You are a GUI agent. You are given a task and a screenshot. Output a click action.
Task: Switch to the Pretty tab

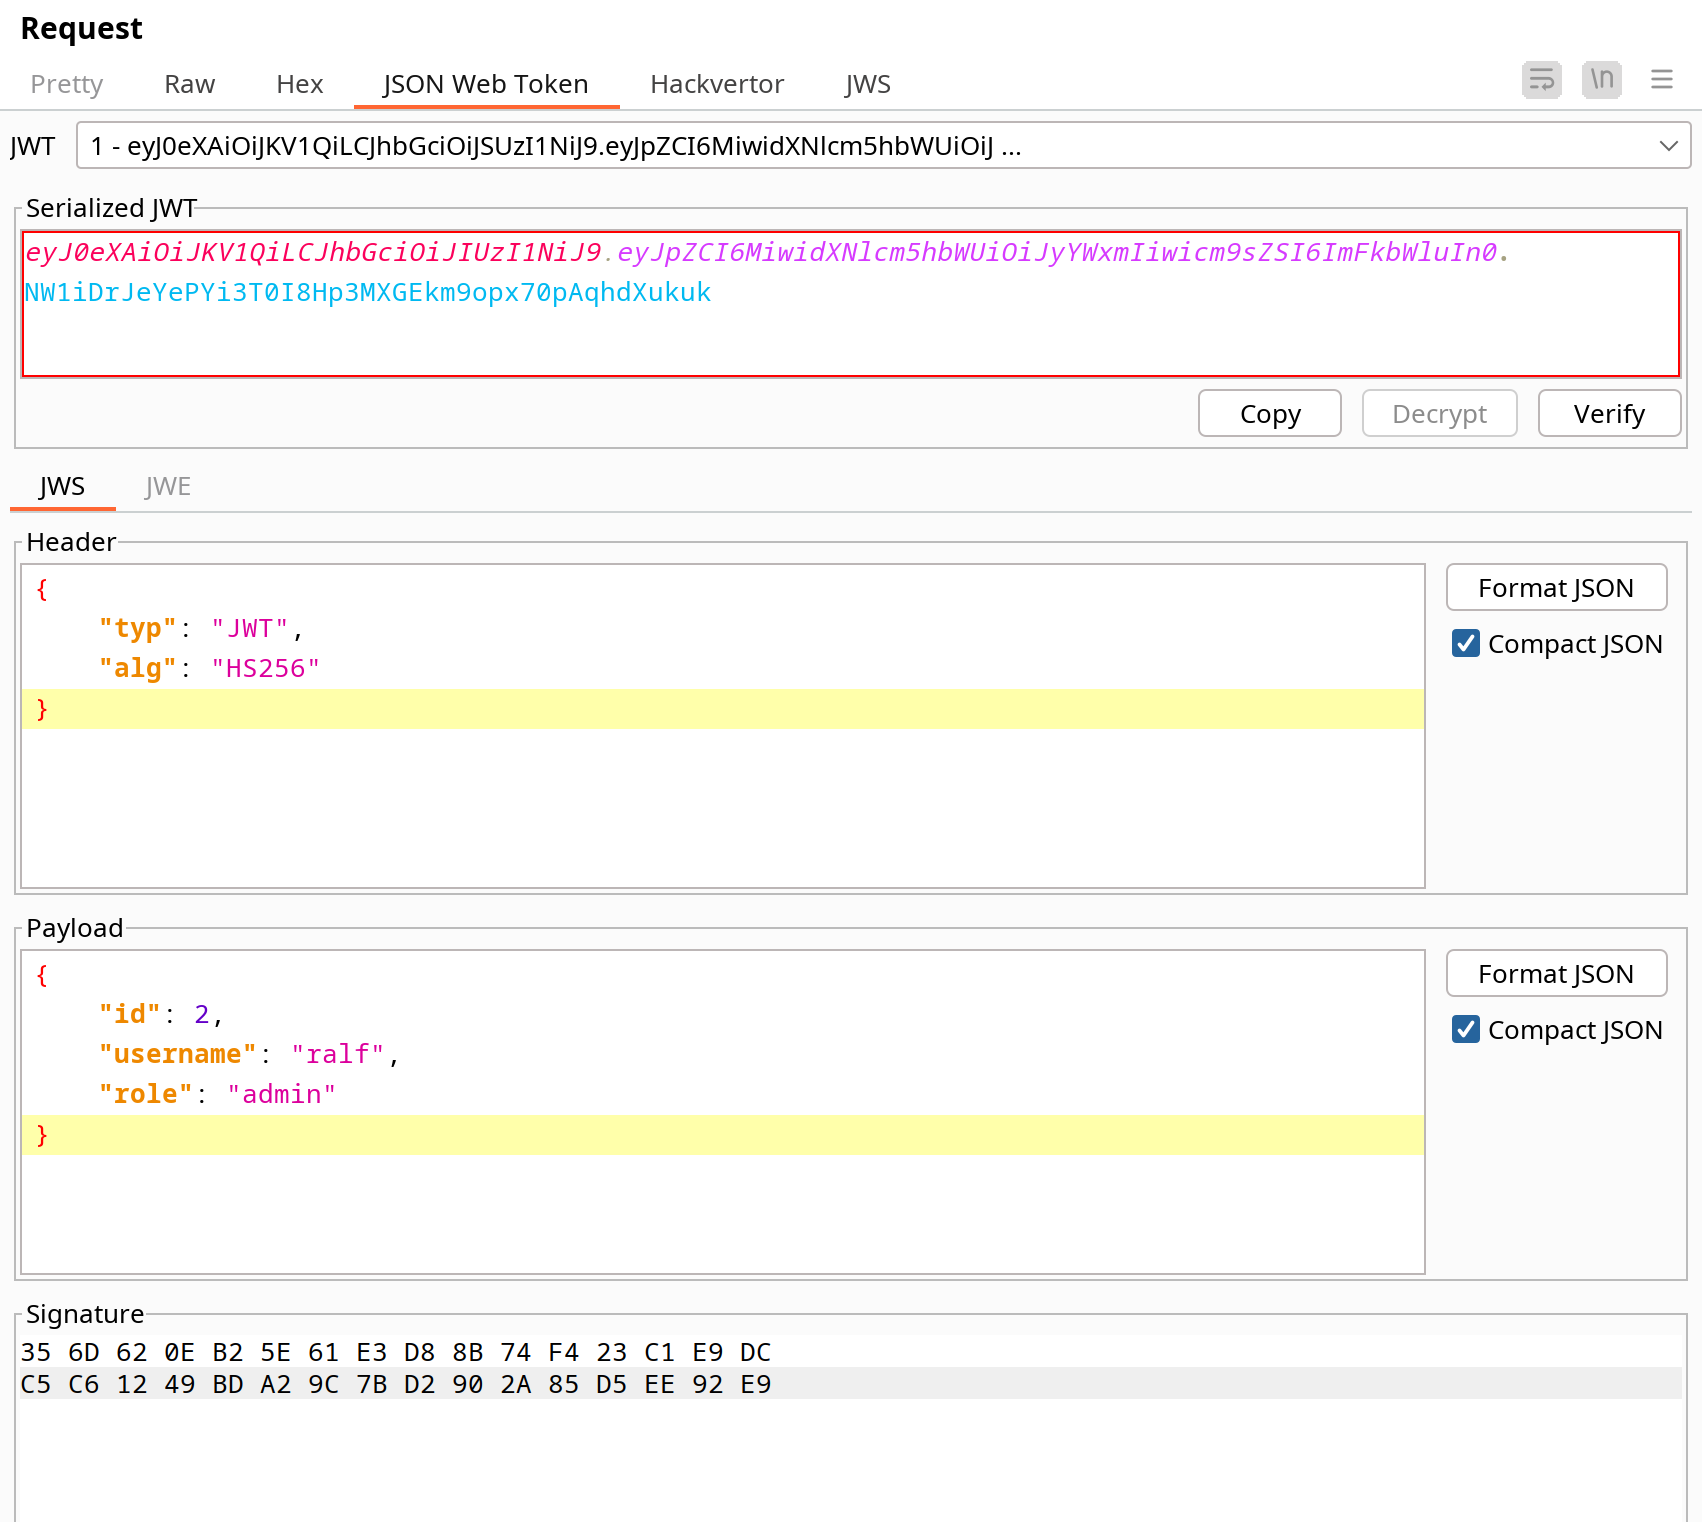67,84
